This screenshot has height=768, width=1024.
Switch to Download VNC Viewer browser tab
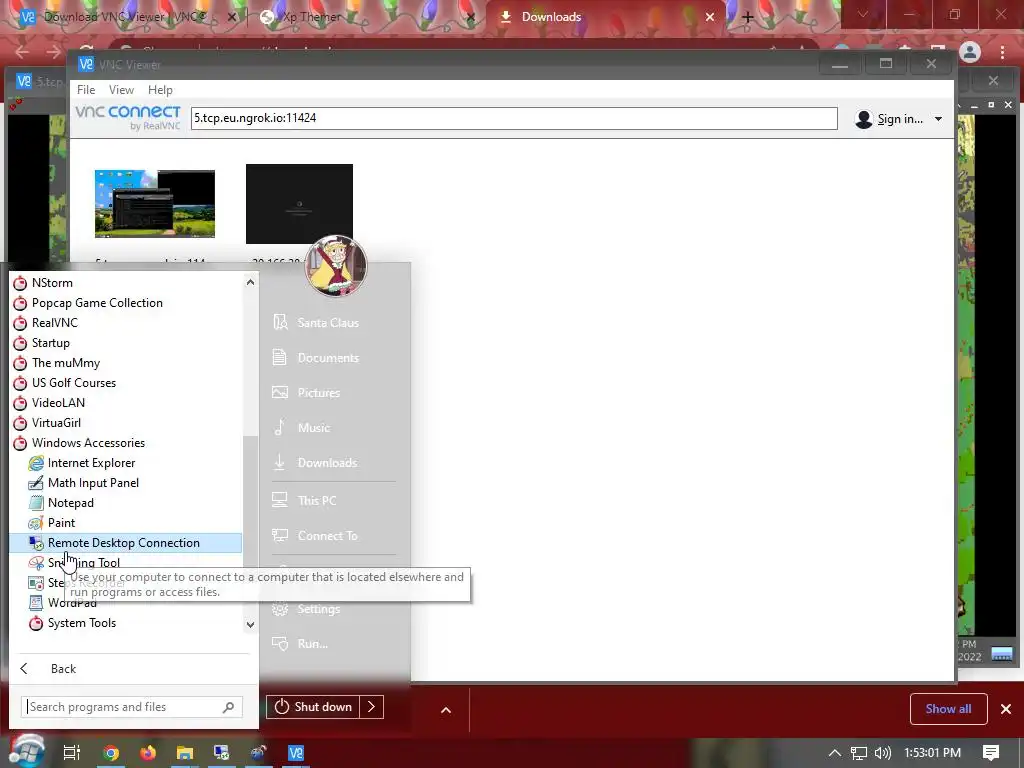[124, 17]
